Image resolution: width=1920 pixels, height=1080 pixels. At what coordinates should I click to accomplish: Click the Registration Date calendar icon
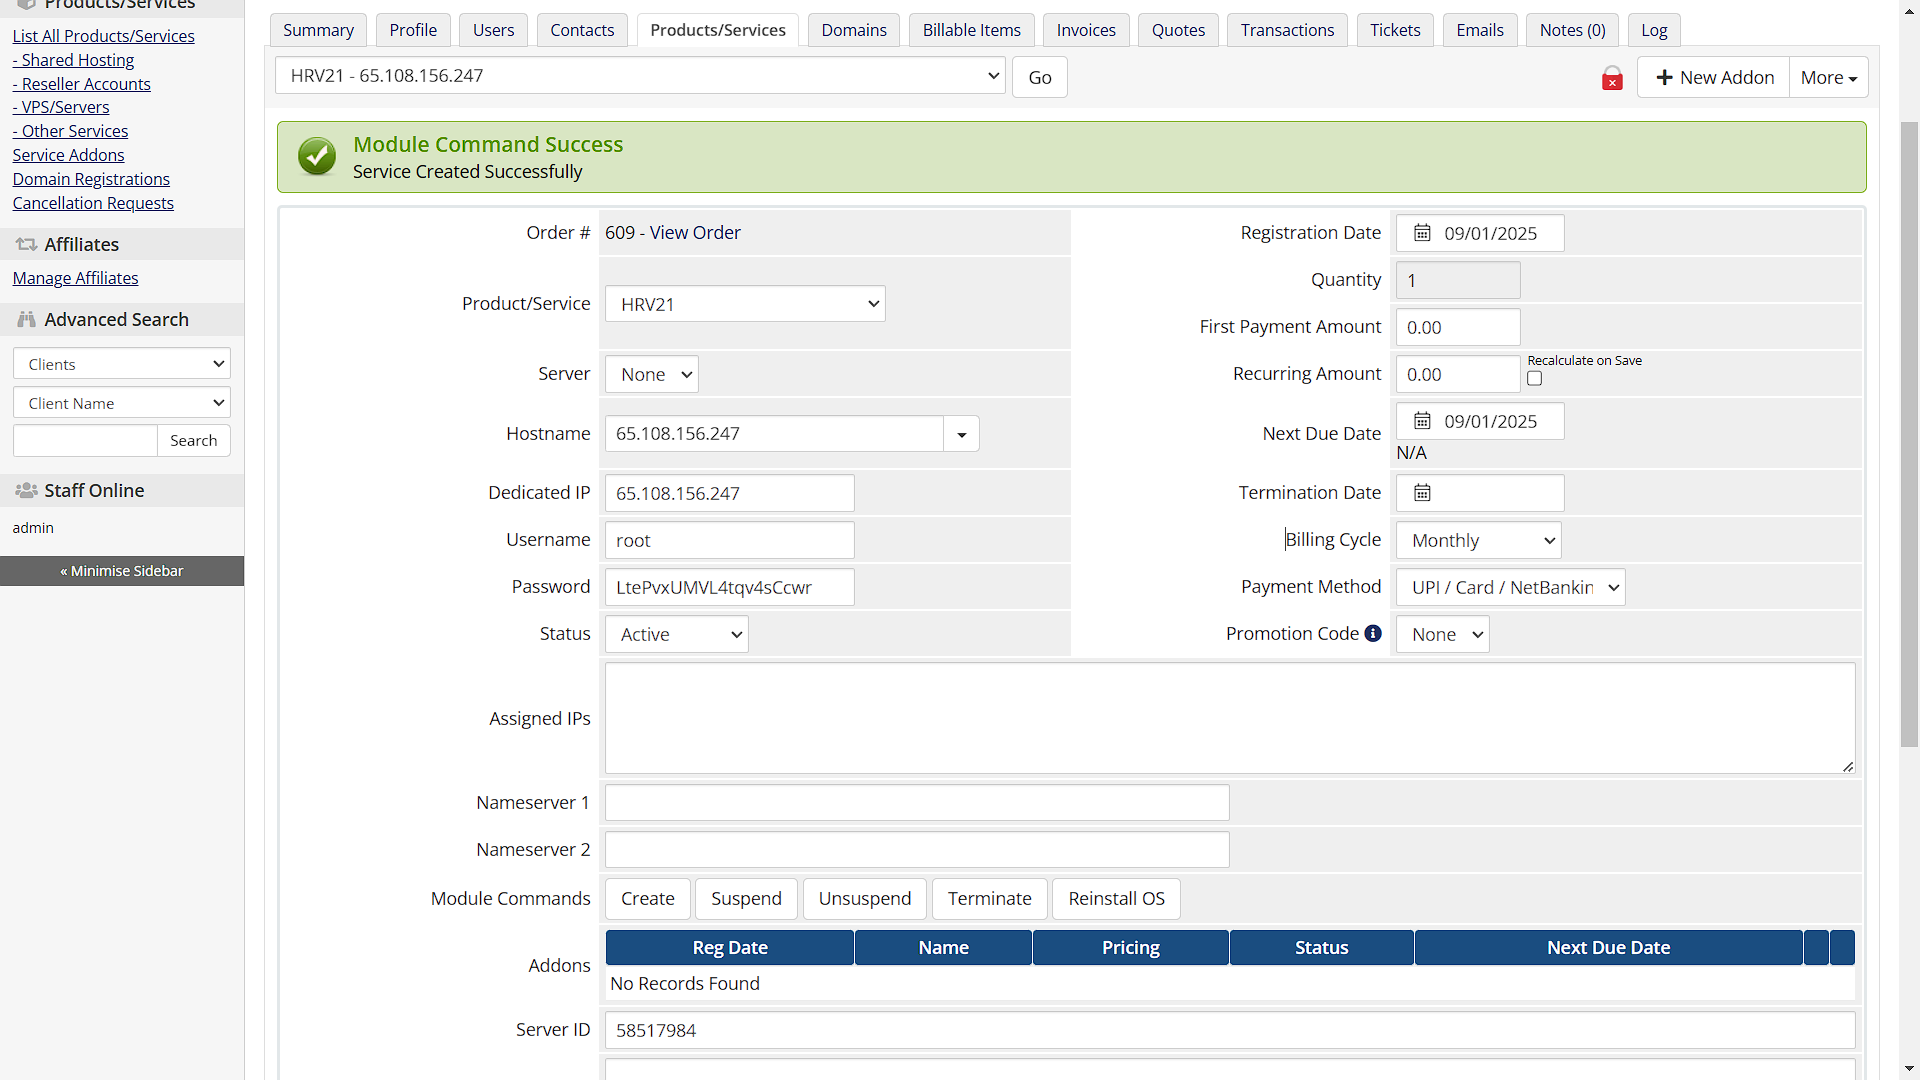tap(1422, 233)
